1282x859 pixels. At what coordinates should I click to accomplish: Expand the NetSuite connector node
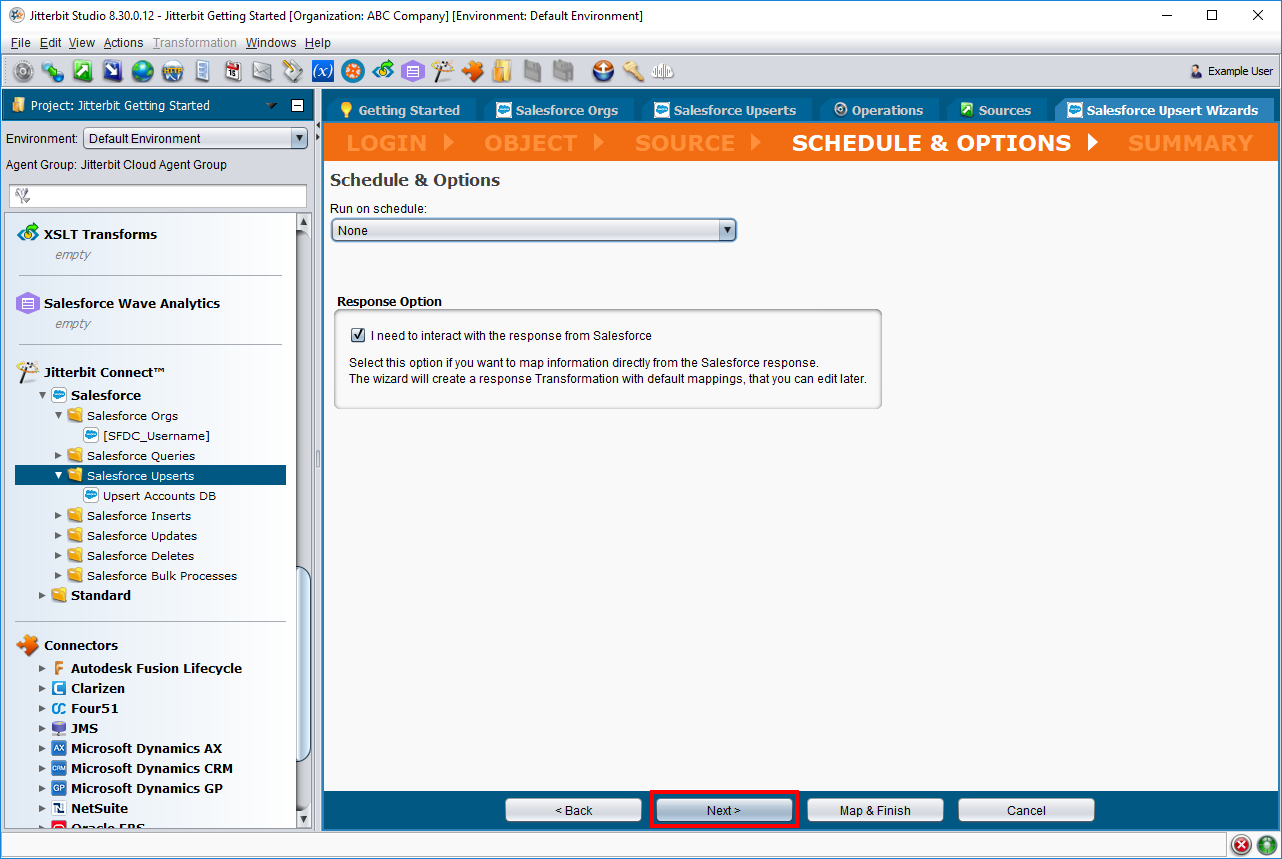click(42, 808)
